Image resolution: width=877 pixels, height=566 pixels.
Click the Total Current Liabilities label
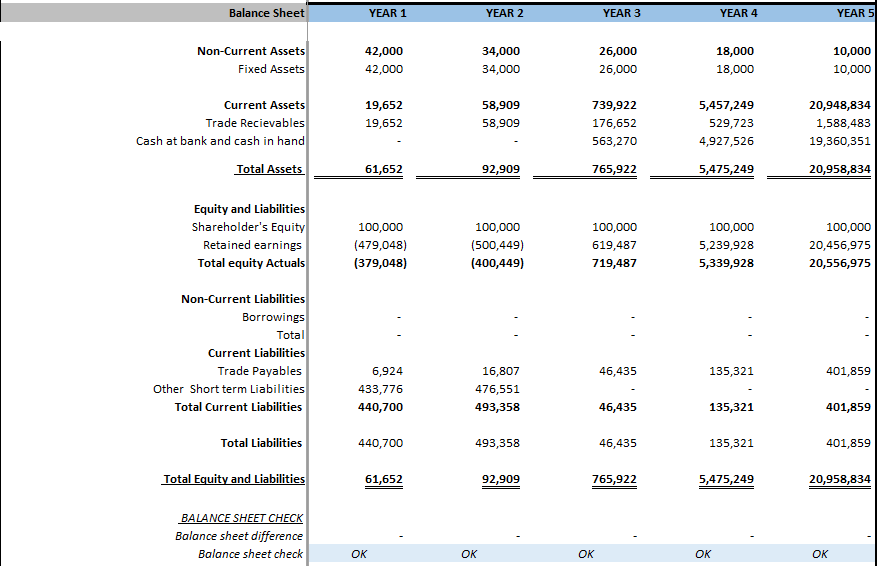238,406
